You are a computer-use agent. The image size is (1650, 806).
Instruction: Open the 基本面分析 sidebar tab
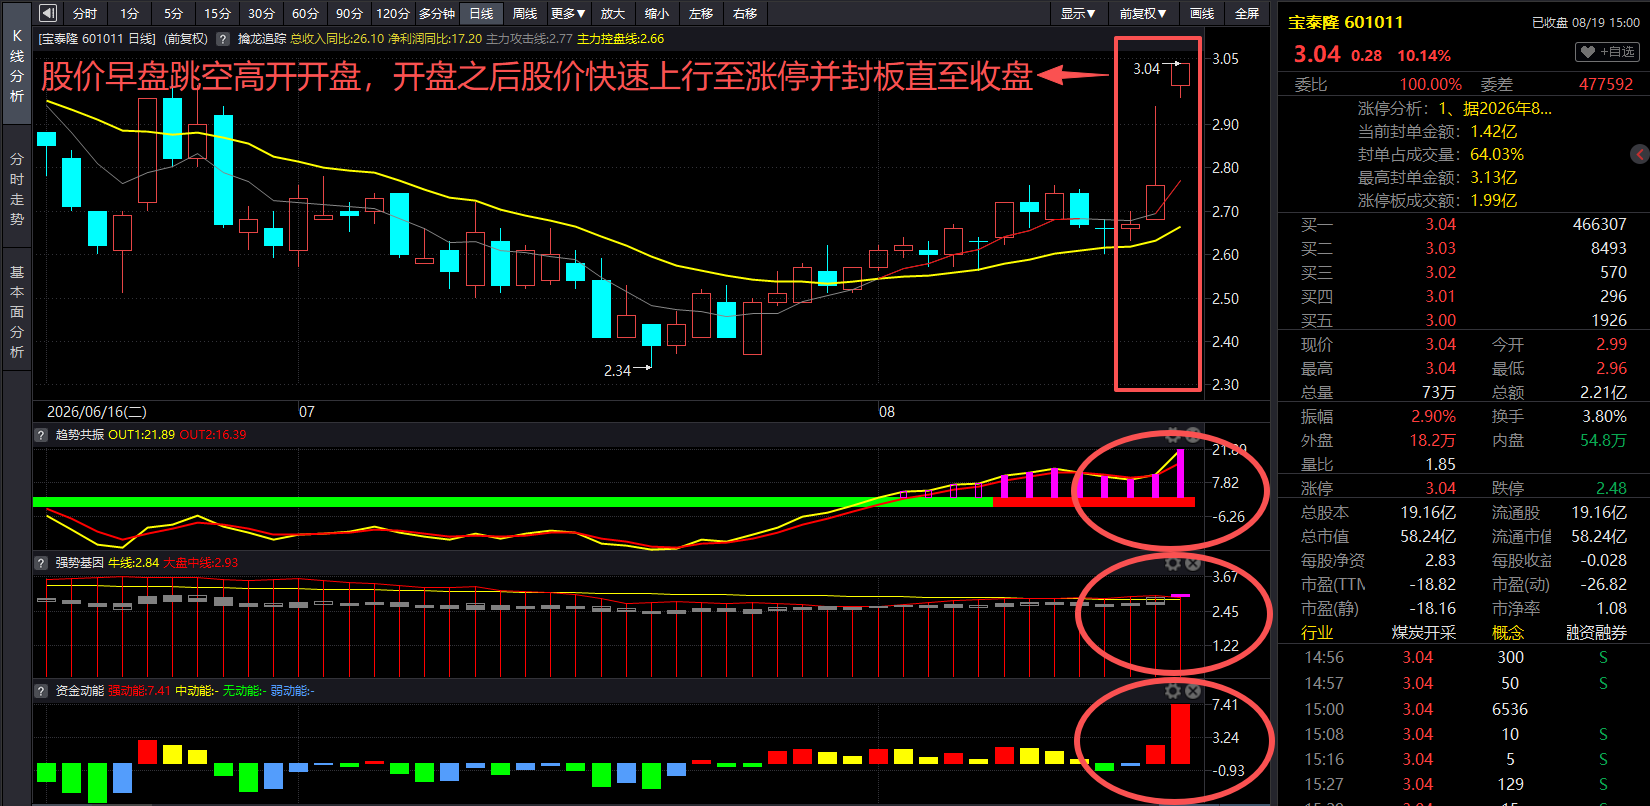coord(17,311)
